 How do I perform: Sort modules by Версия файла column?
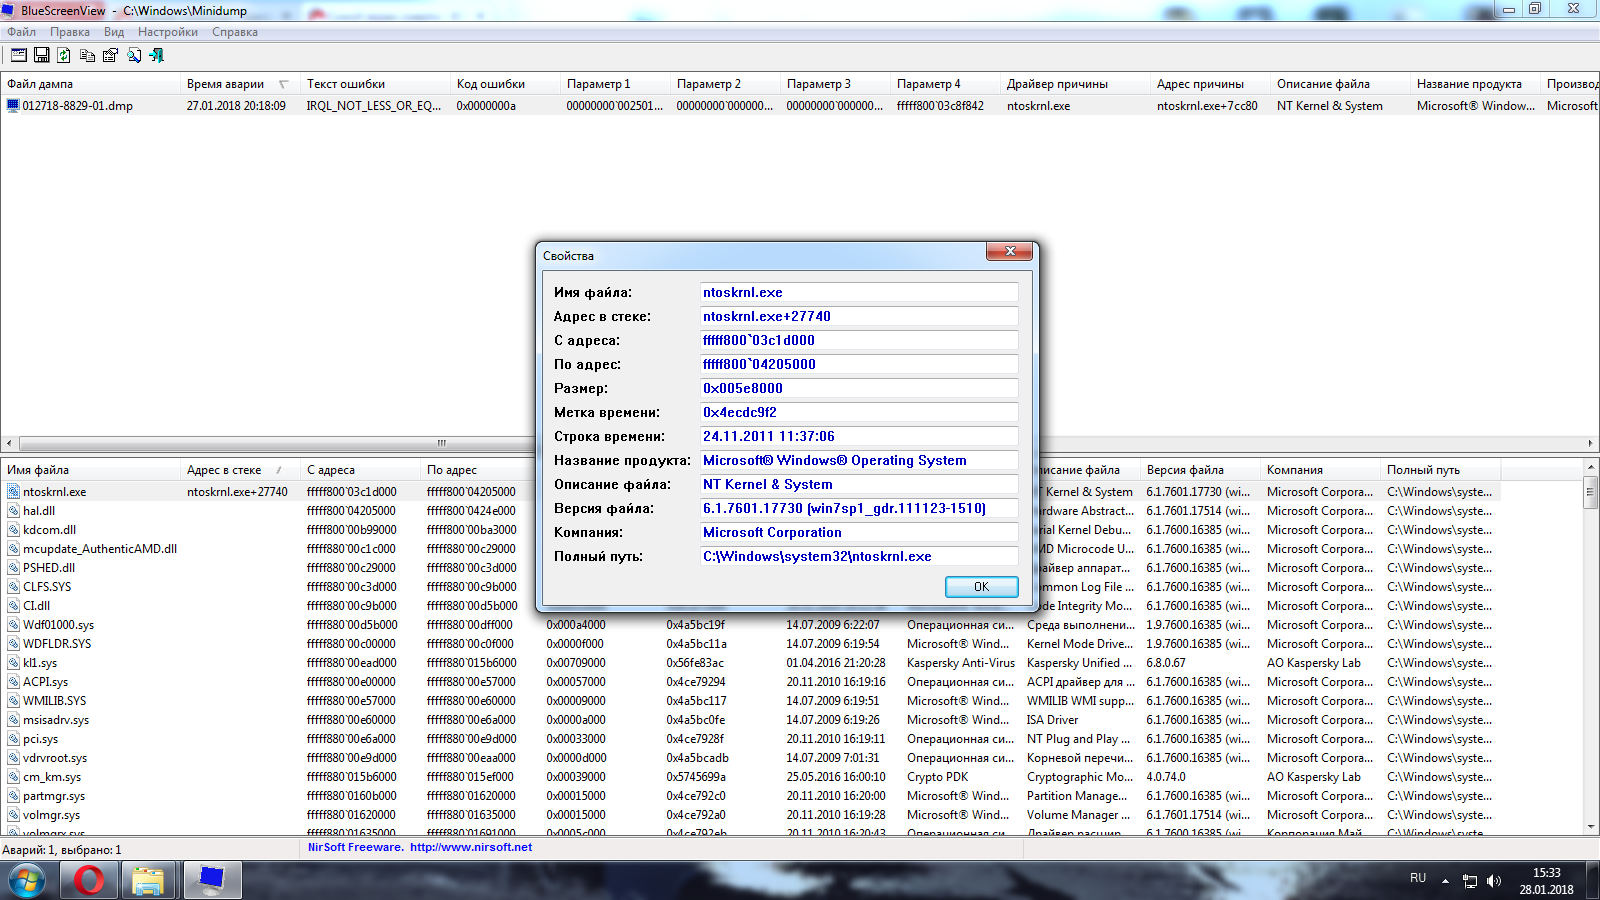coord(1200,470)
